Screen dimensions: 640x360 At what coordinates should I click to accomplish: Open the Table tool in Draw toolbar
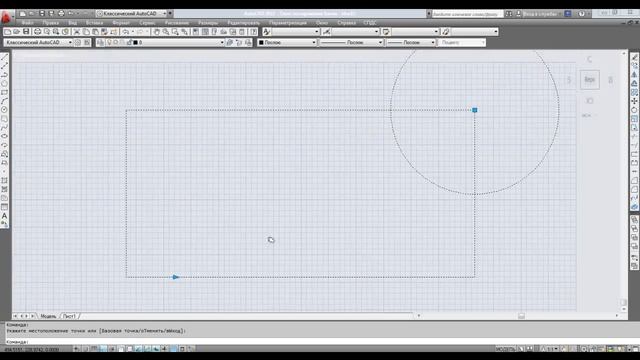(x=4, y=207)
